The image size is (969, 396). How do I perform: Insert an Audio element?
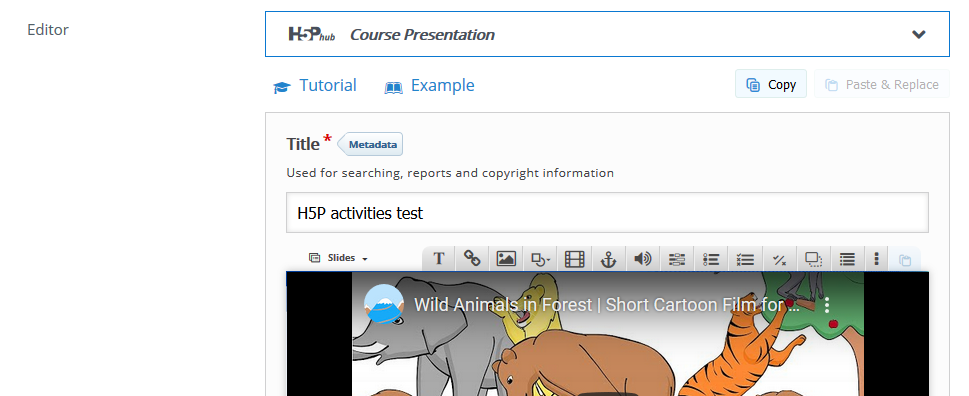[643, 258]
